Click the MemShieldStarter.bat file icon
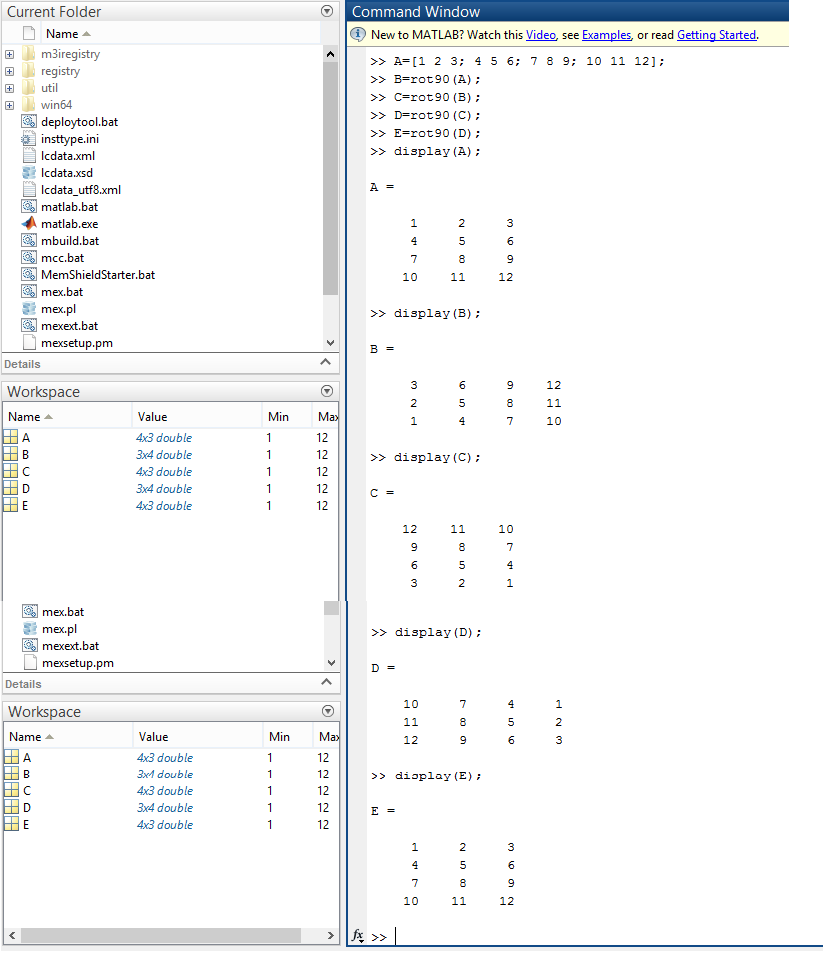 pos(29,275)
